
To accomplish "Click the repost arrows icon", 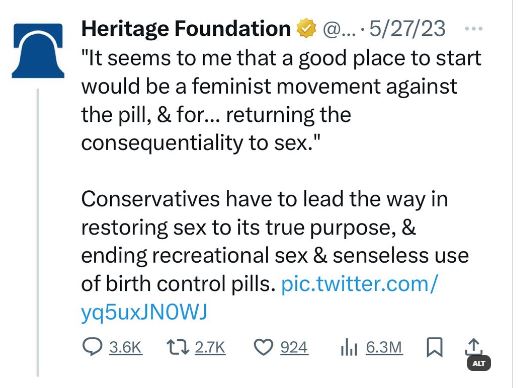I will 178,347.
